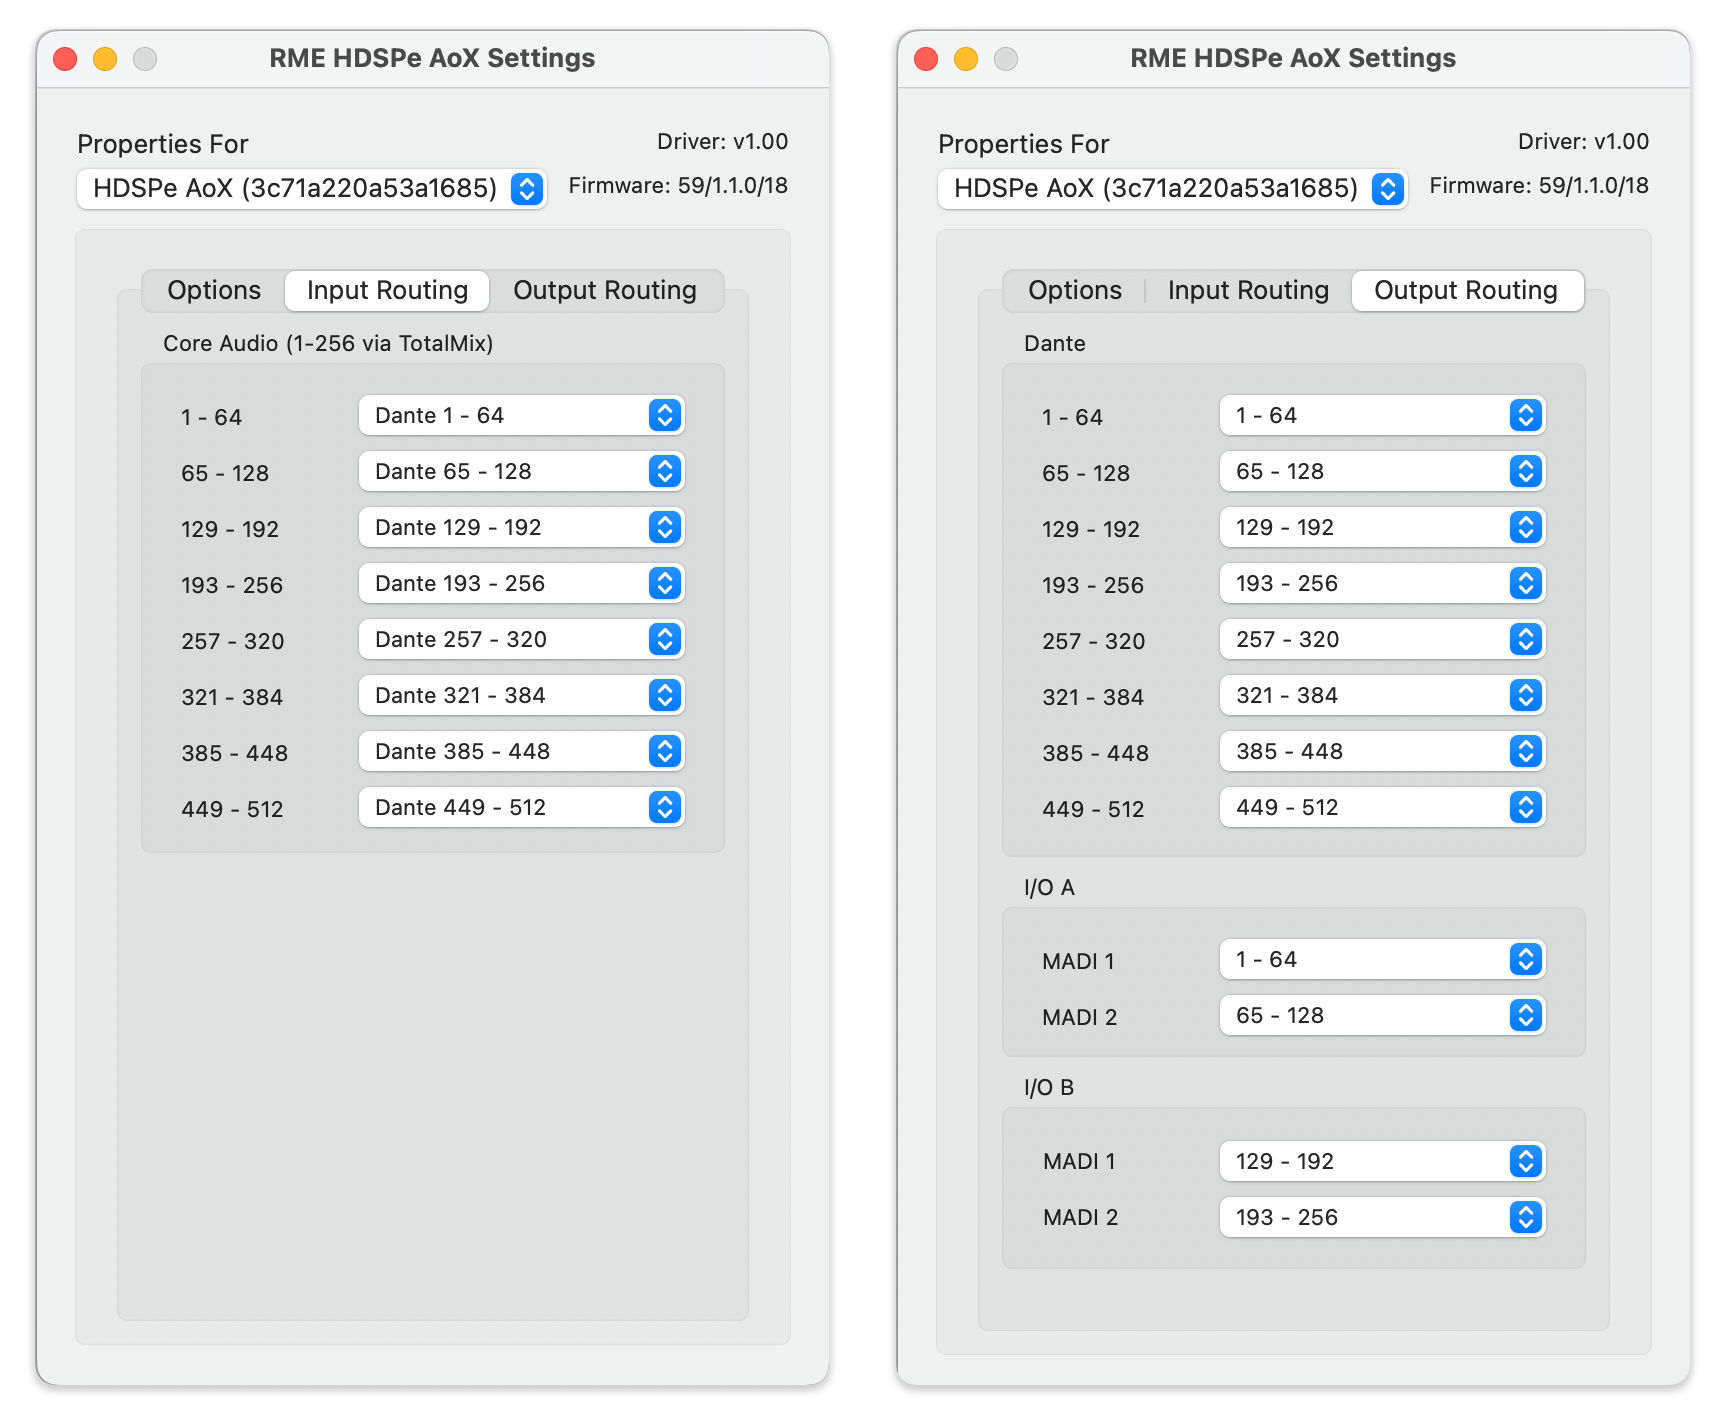
Task: Expand Dante output 385 - 448 dropdown
Action: (x=1382, y=752)
